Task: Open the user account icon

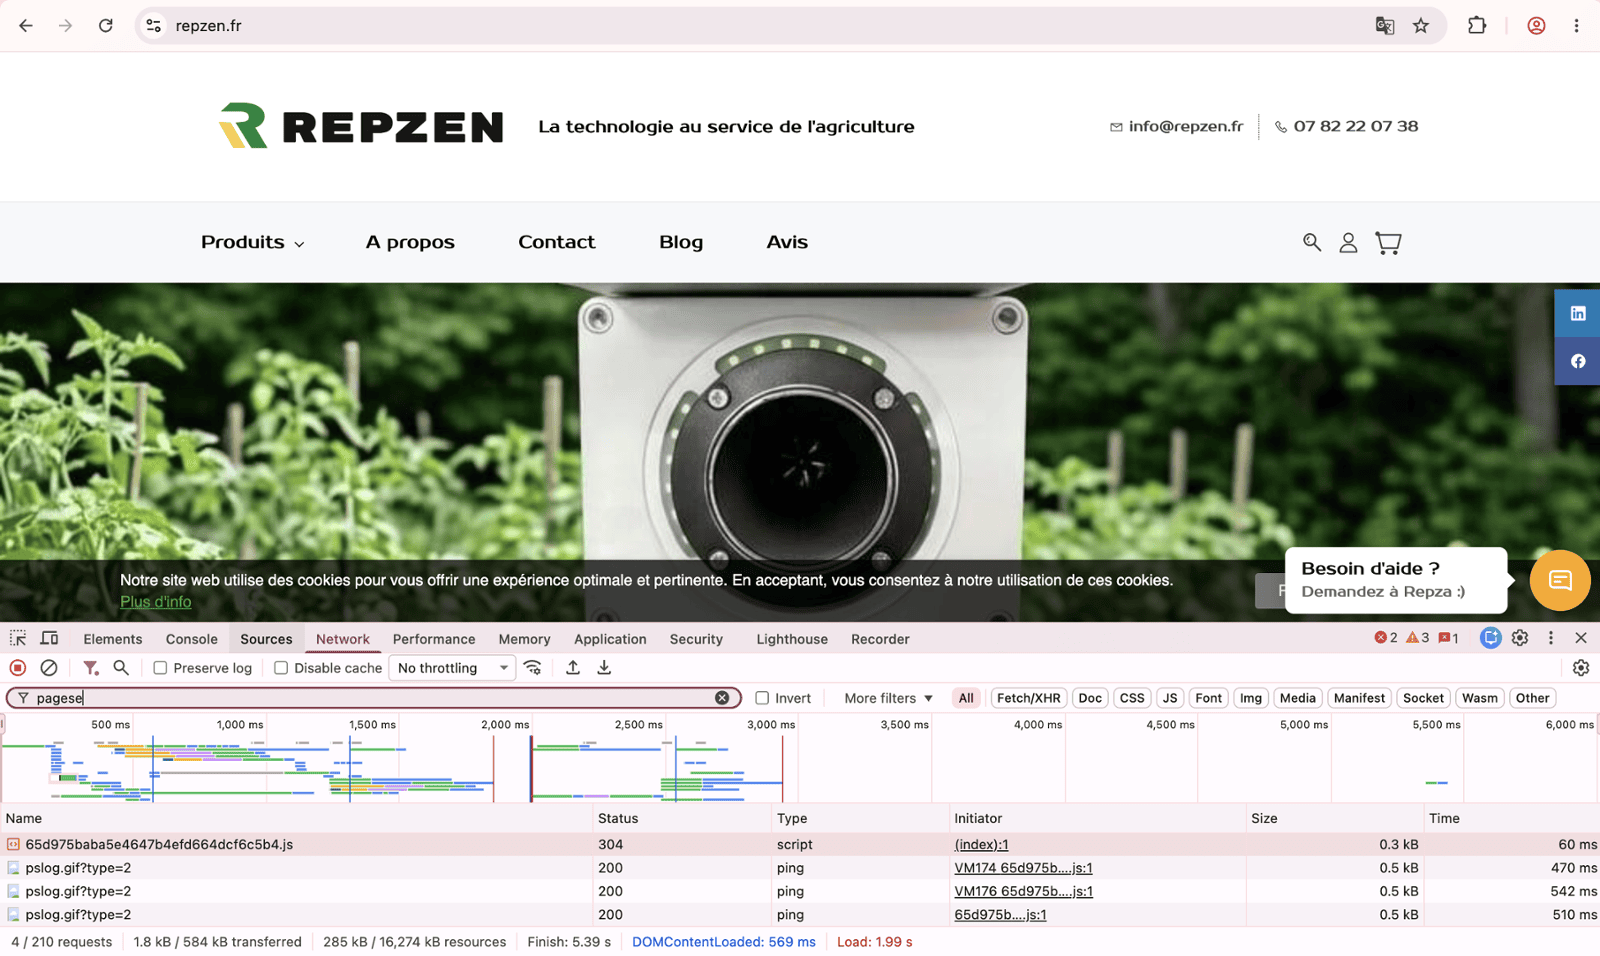Action: [x=1348, y=242]
